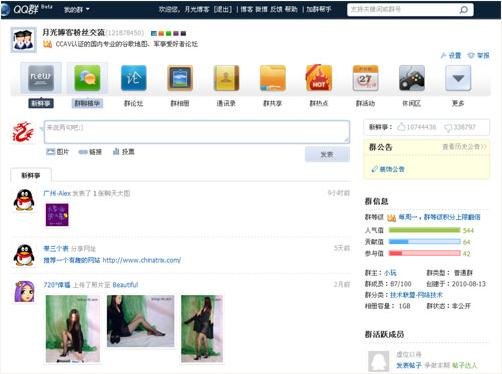Open the purple chat image thumbnail

tap(57, 215)
